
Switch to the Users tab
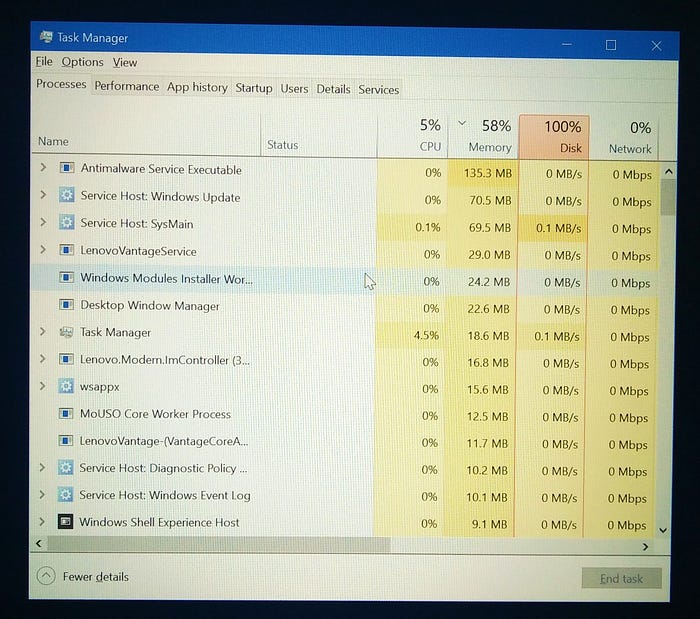[294, 89]
